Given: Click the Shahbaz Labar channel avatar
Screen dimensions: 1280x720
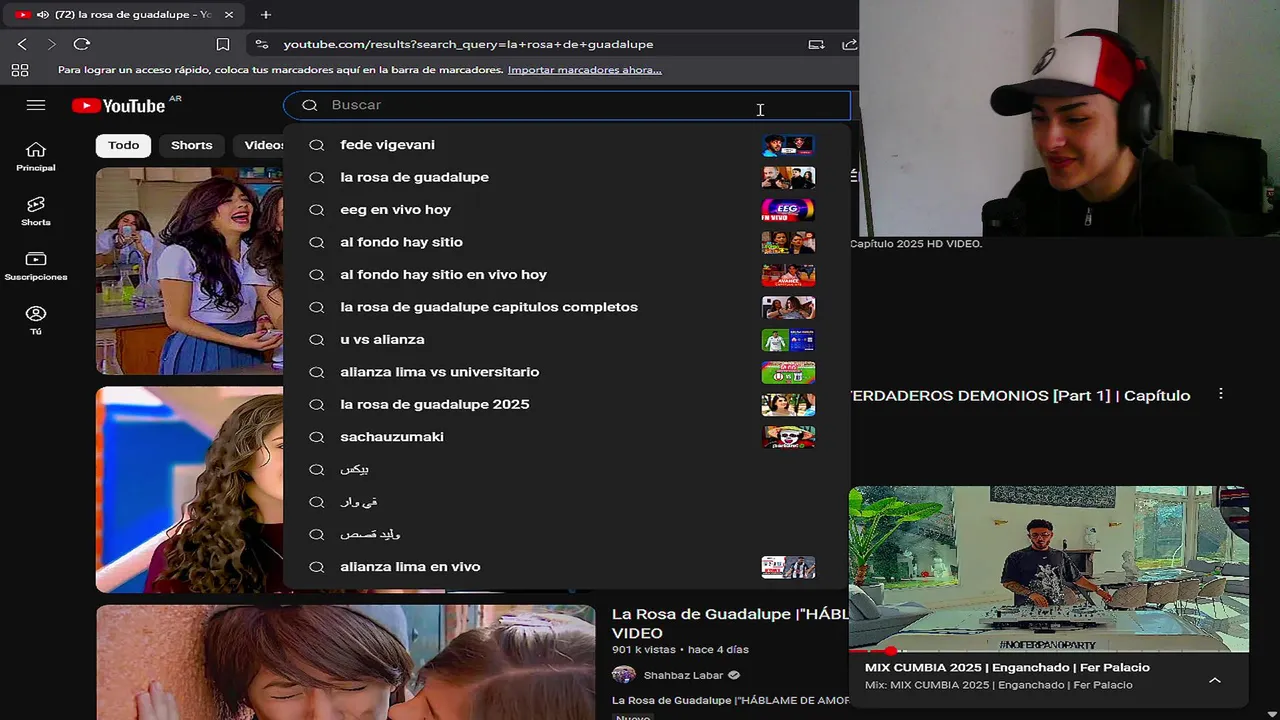Looking at the screenshot, I should (x=624, y=675).
